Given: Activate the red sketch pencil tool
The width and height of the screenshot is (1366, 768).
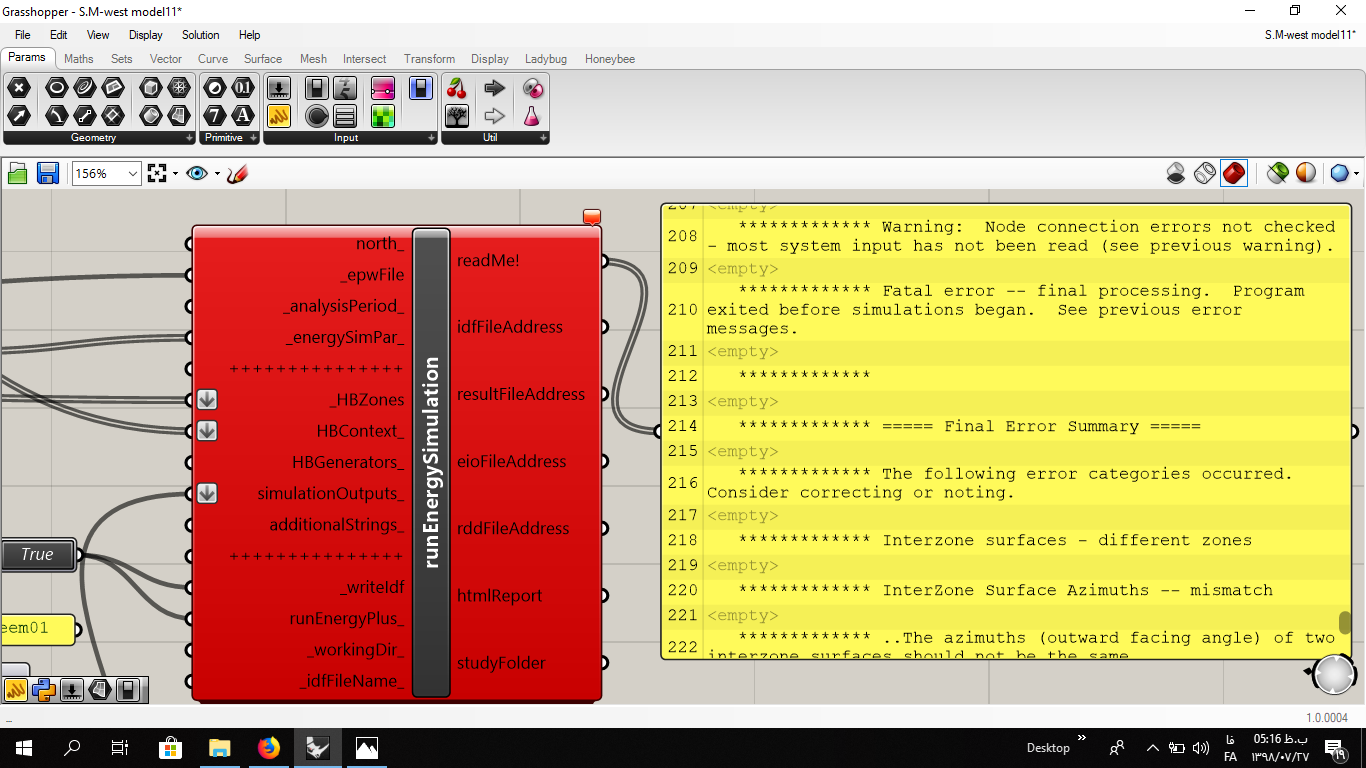Looking at the screenshot, I should [x=237, y=174].
